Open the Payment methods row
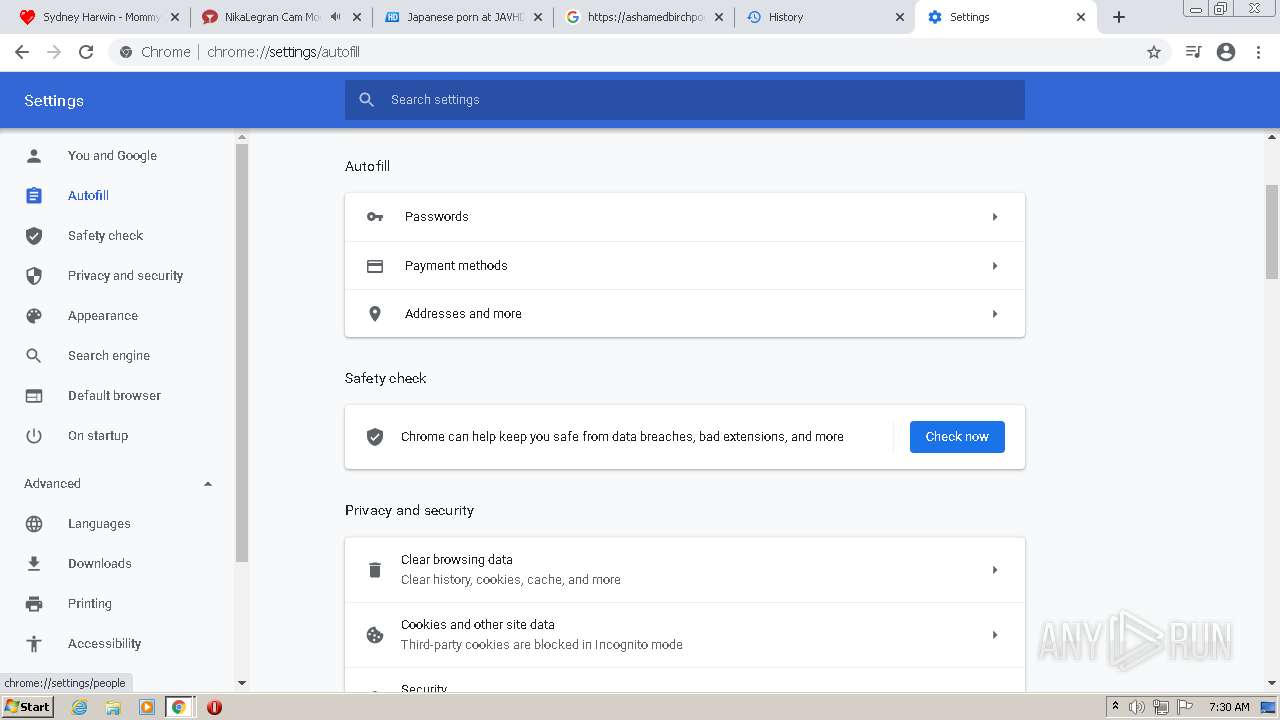Viewport: 1280px width, 720px height. coord(685,266)
